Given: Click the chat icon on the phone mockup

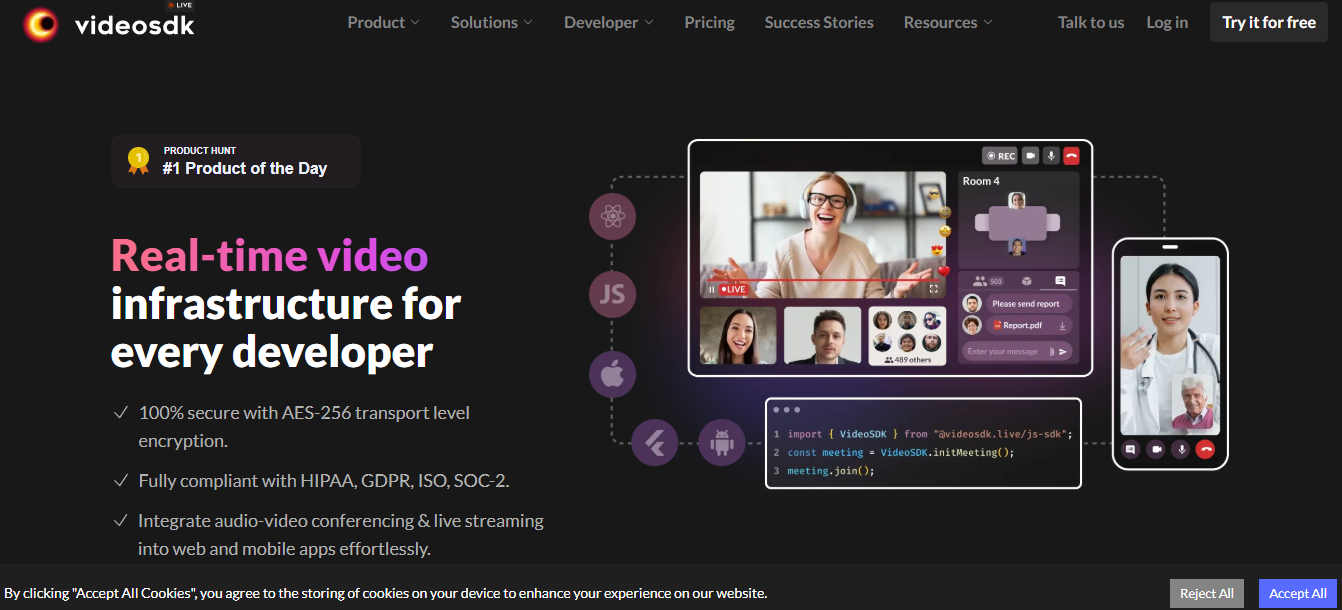Looking at the screenshot, I should pos(1130,450).
